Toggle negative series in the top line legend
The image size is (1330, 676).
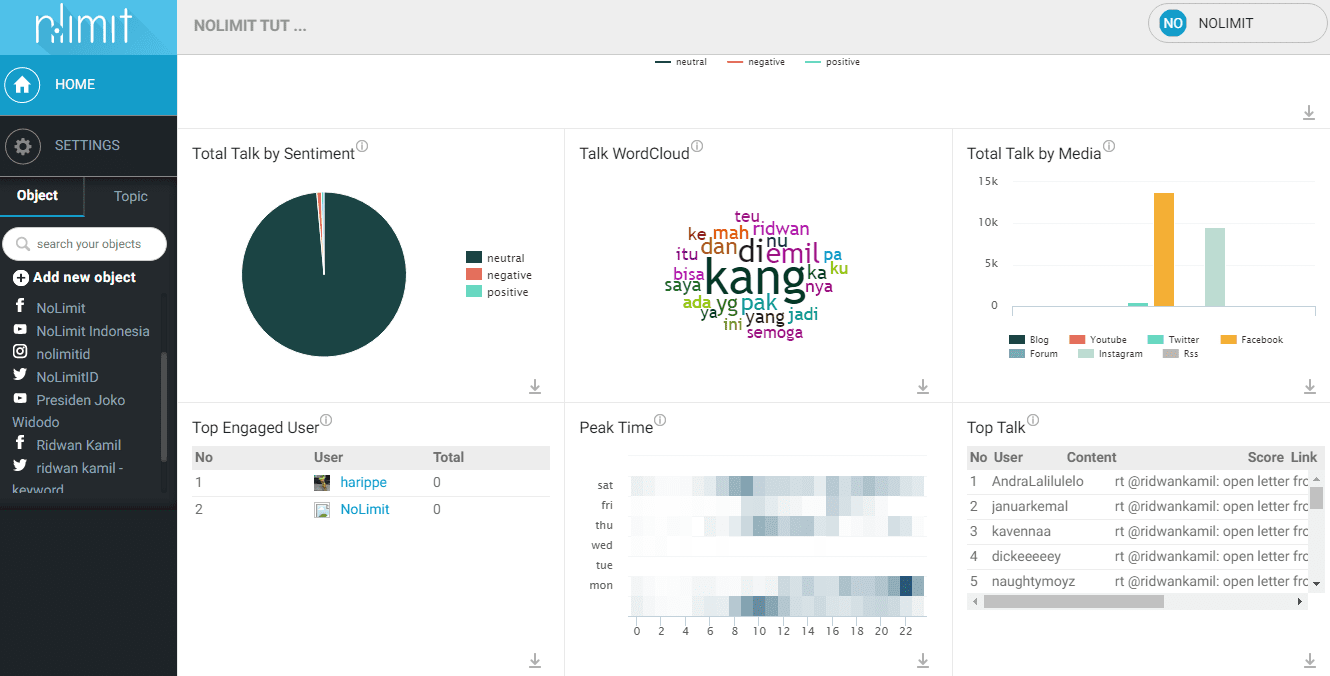[x=756, y=62]
